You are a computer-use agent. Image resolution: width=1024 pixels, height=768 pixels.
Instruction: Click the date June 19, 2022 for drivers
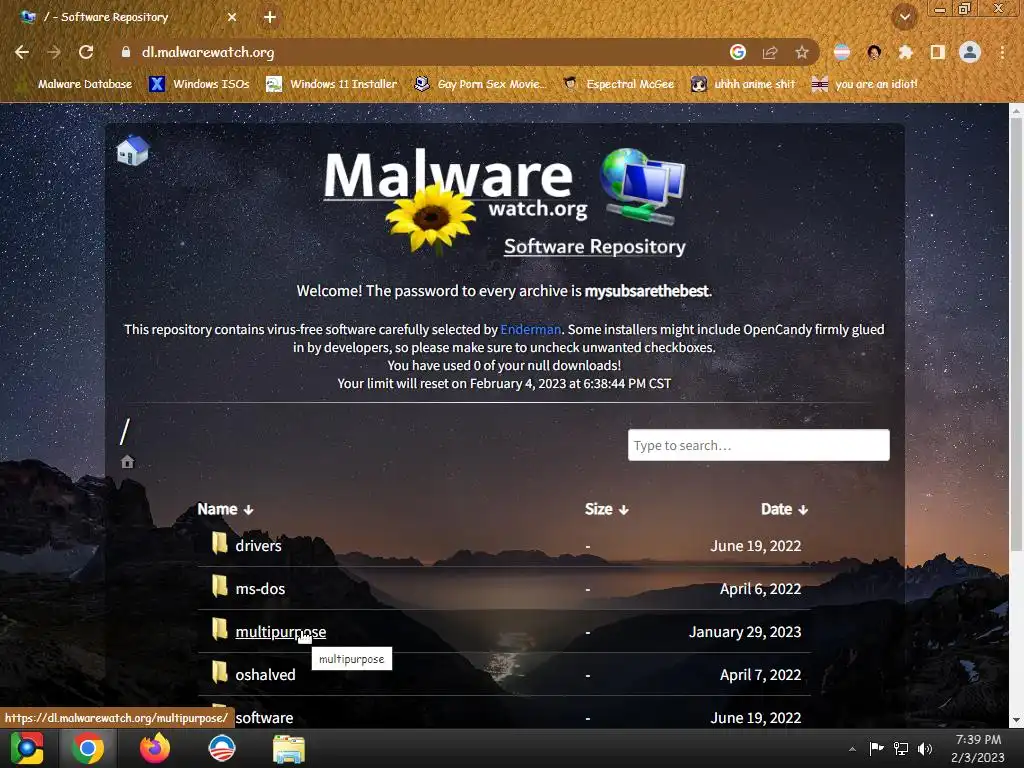click(756, 545)
